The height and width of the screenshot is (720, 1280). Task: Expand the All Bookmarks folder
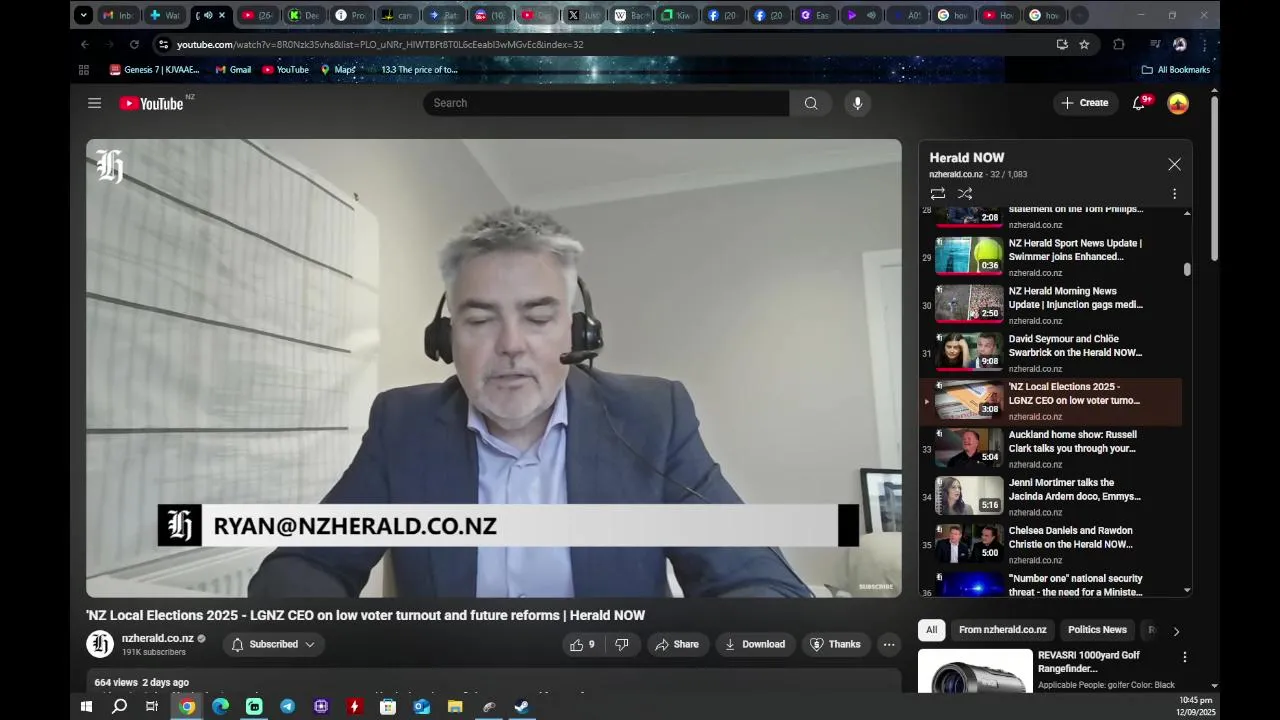tap(1175, 70)
